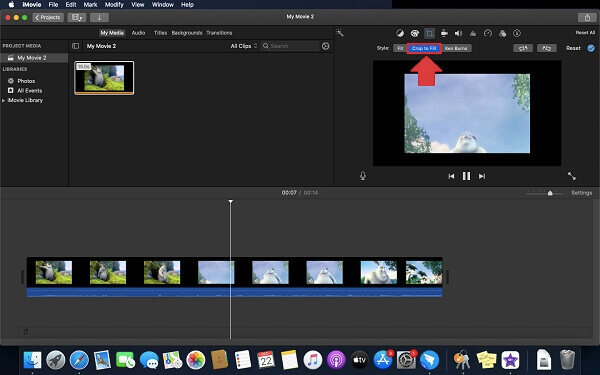
Task: Go back to Projects
Action: click(48, 17)
